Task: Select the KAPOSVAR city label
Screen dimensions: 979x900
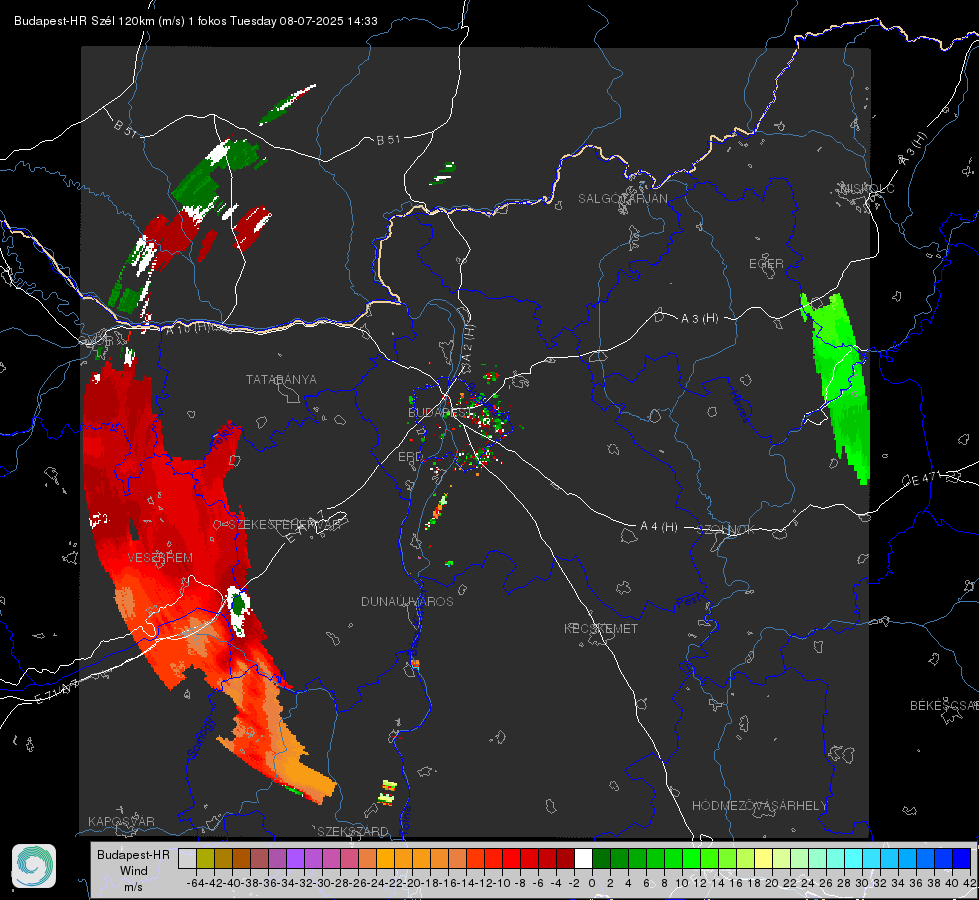Action: [x=121, y=821]
